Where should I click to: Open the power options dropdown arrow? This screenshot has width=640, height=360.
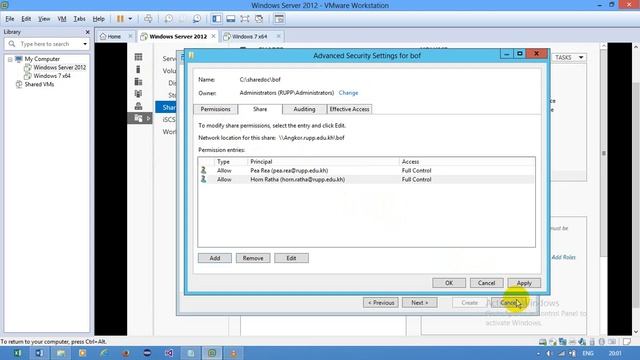pos(130,19)
